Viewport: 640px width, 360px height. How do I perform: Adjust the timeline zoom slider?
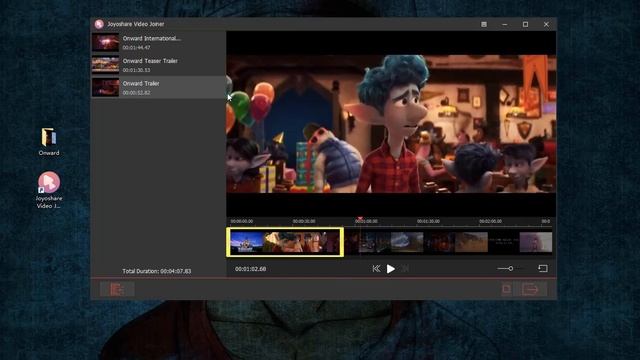[510, 269]
